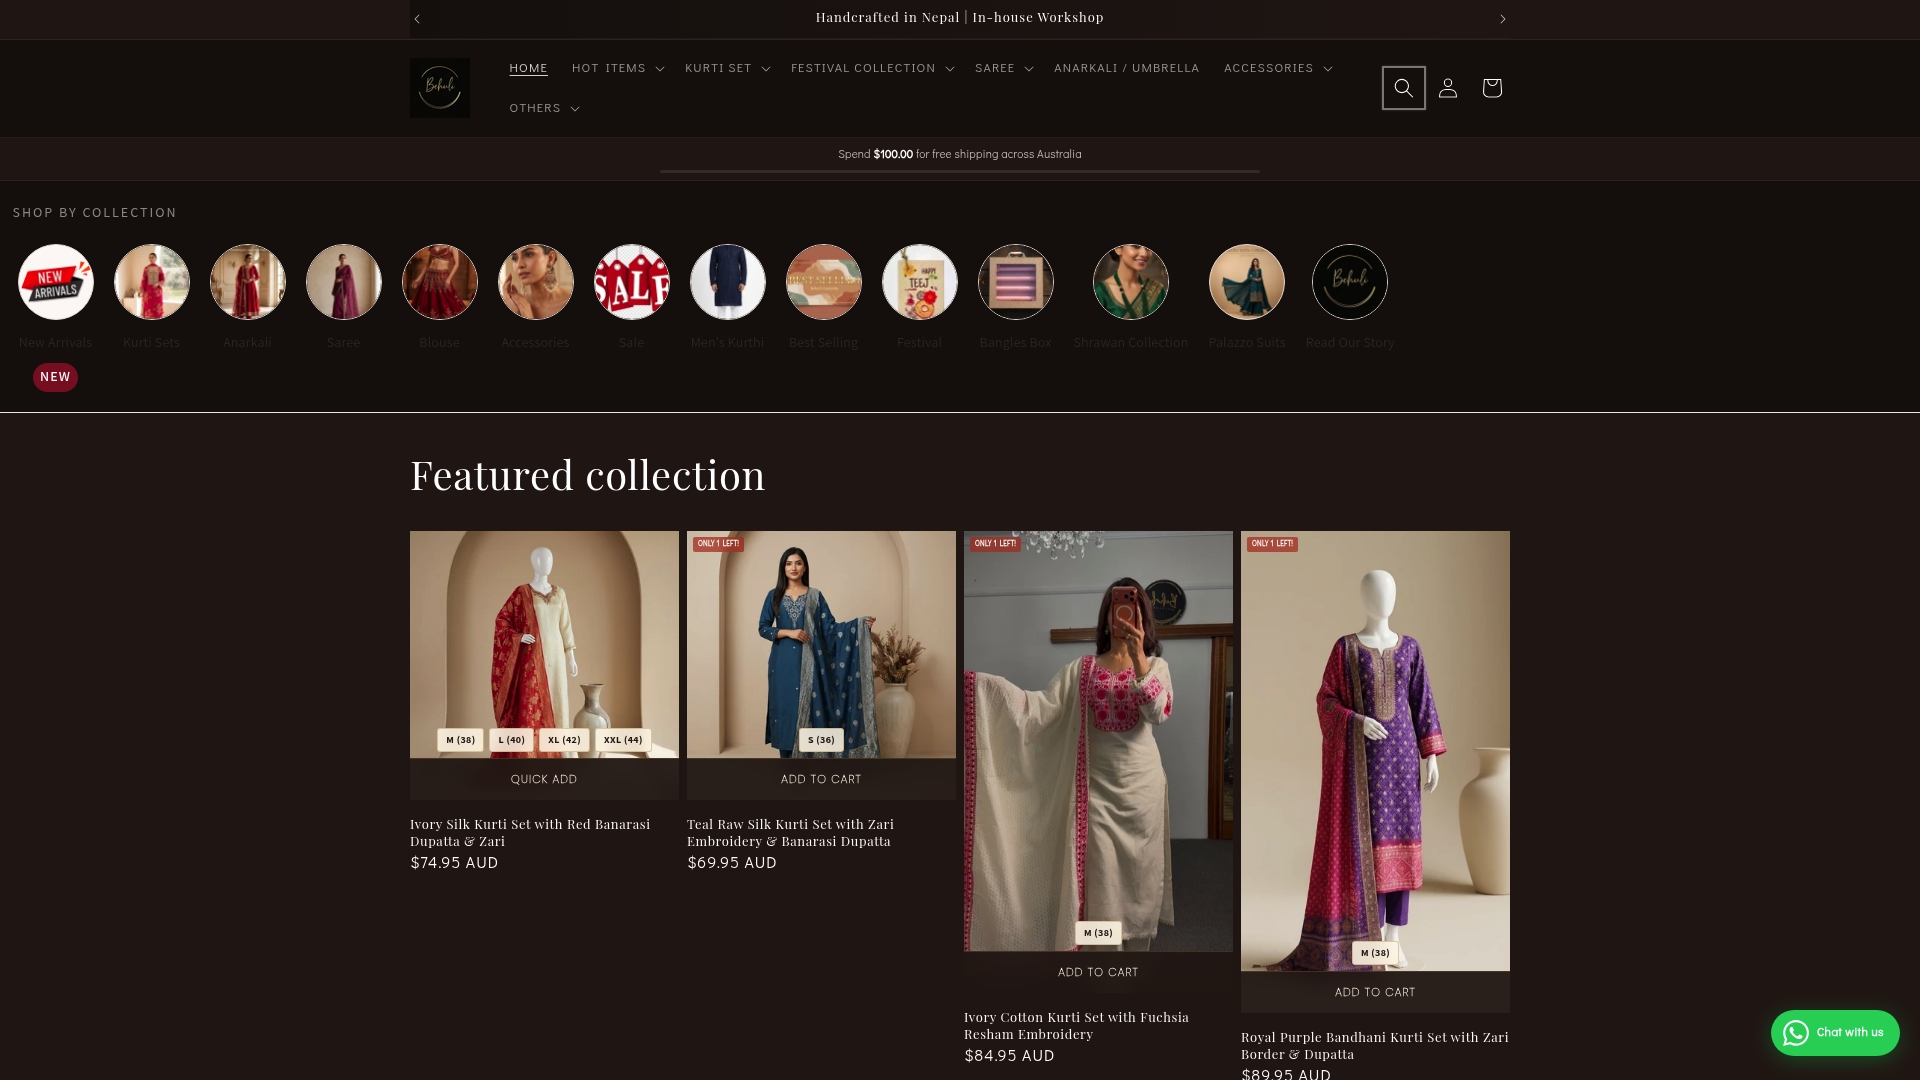Viewport: 1920px width, 1080px height.
Task: Select size XXL (44) on Ivory Silk Kurti
Action: point(623,740)
